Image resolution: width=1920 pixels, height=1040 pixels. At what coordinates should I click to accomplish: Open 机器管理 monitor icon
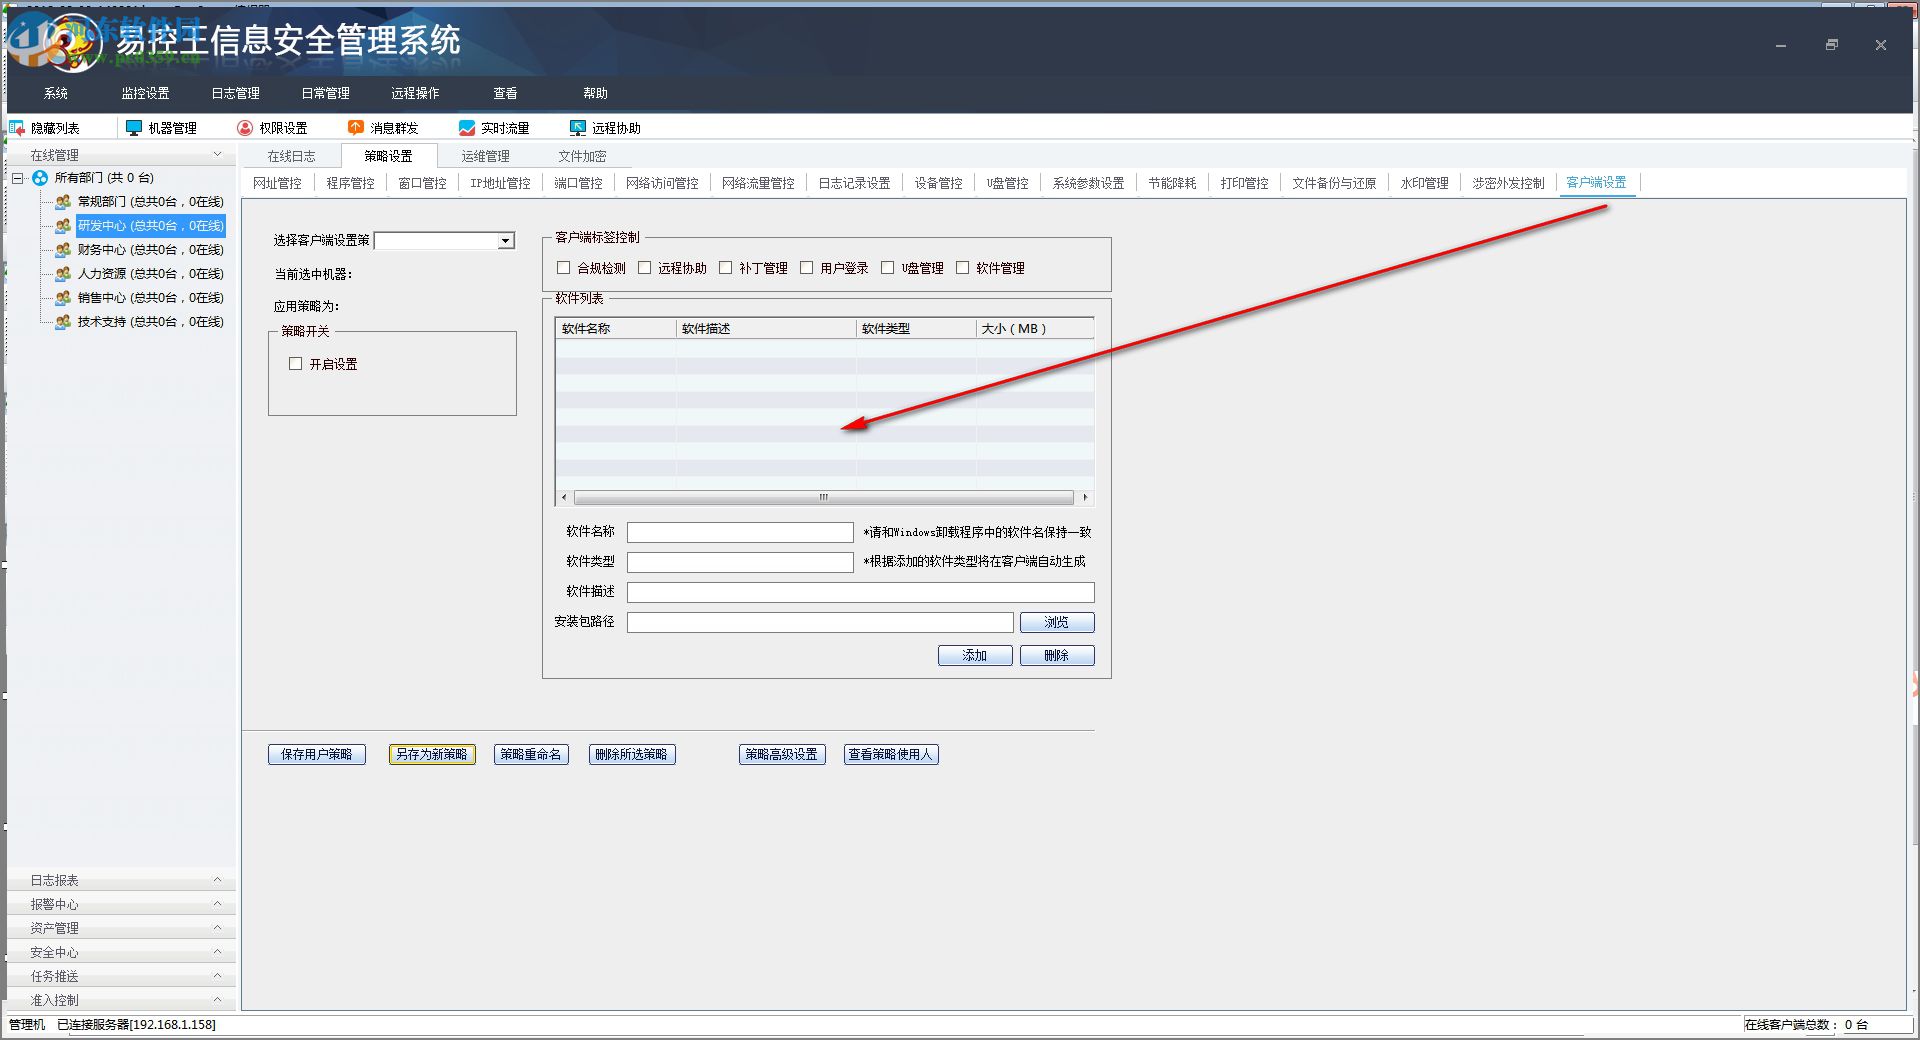point(134,128)
